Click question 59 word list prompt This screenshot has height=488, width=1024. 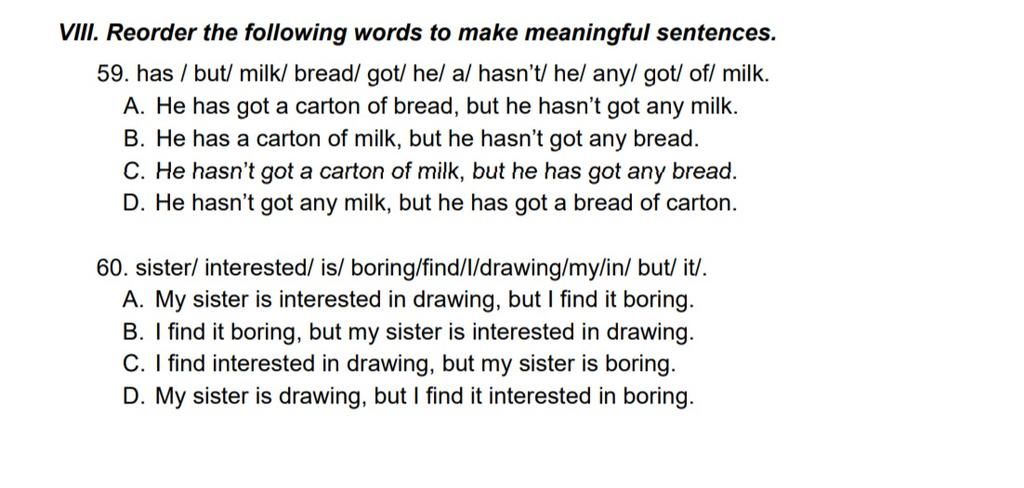tap(434, 74)
